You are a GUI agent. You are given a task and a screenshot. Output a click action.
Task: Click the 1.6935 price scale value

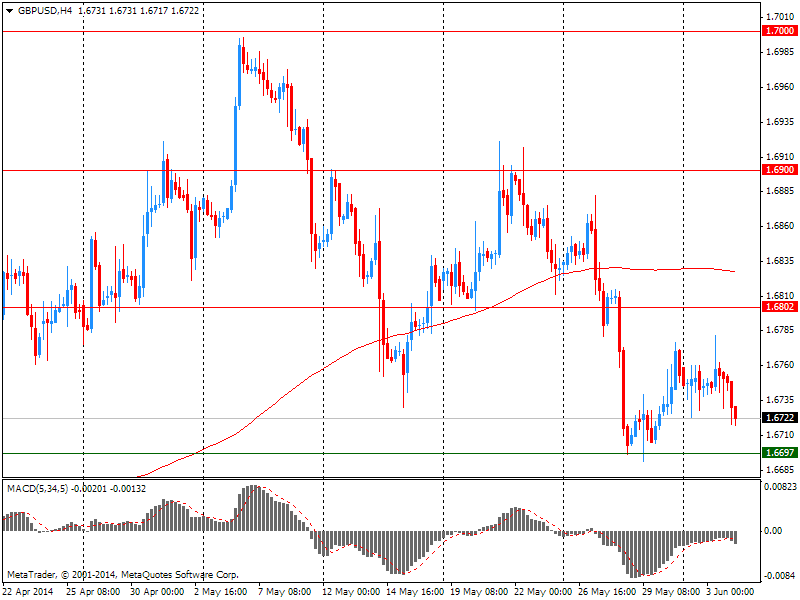[x=780, y=121]
